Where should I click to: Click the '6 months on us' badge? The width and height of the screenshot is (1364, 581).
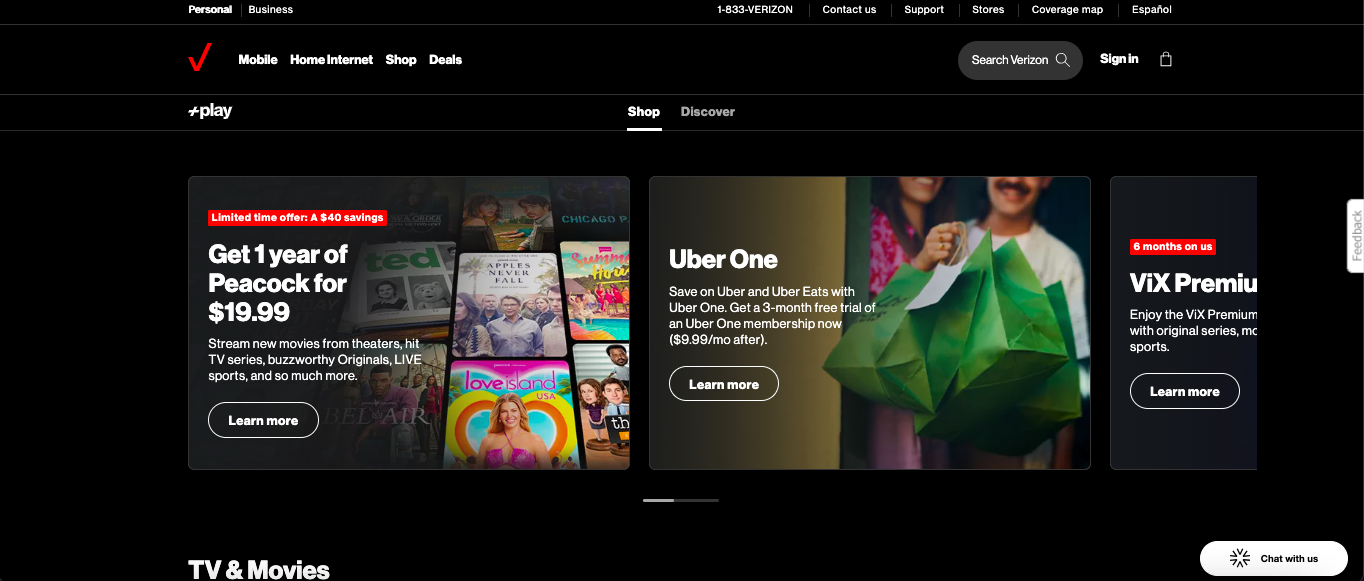click(1172, 246)
